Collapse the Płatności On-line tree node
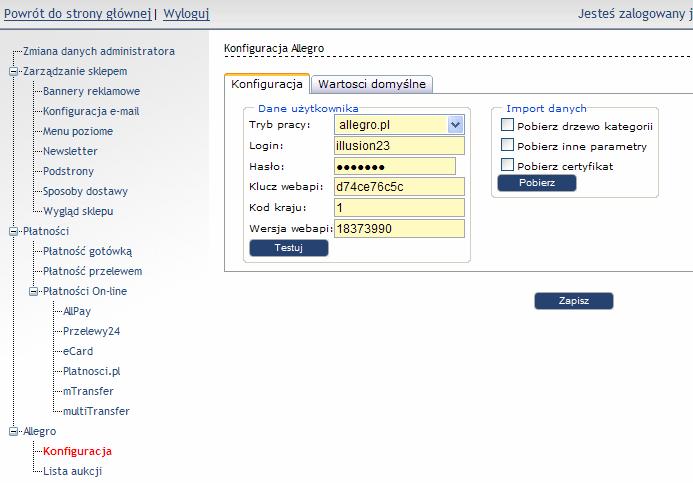The width and height of the screenshot is (693, 483). [x=34, y=291]
